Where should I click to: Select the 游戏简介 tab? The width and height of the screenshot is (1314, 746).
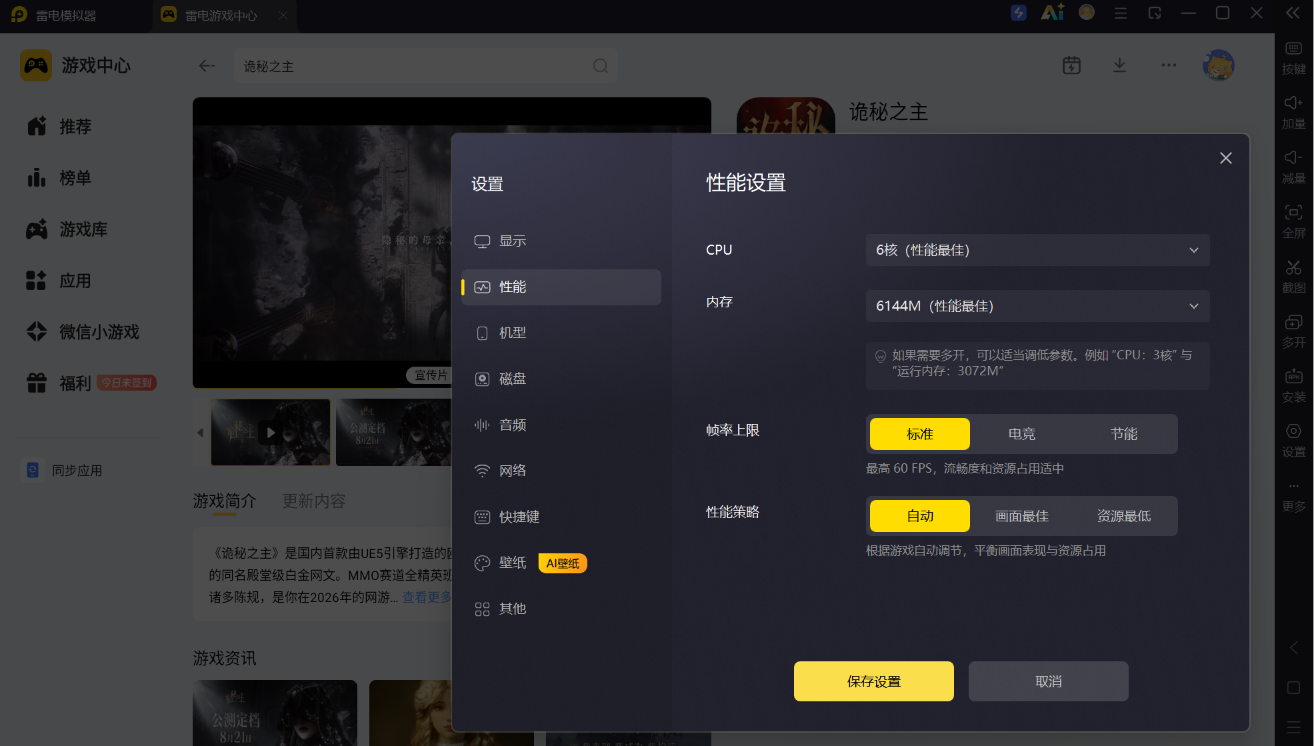pos(225,501)
